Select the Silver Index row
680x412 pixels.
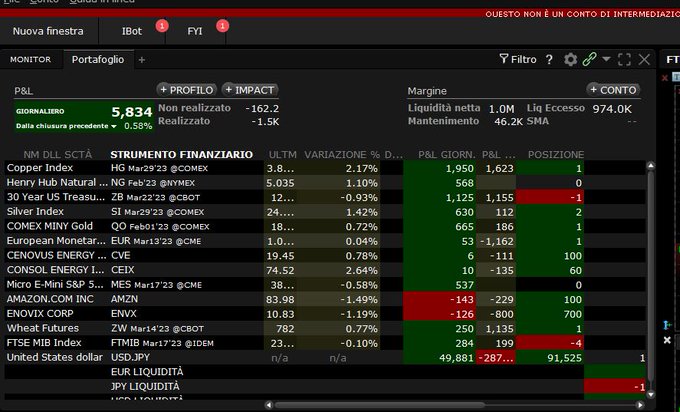[x=325, y=212]
